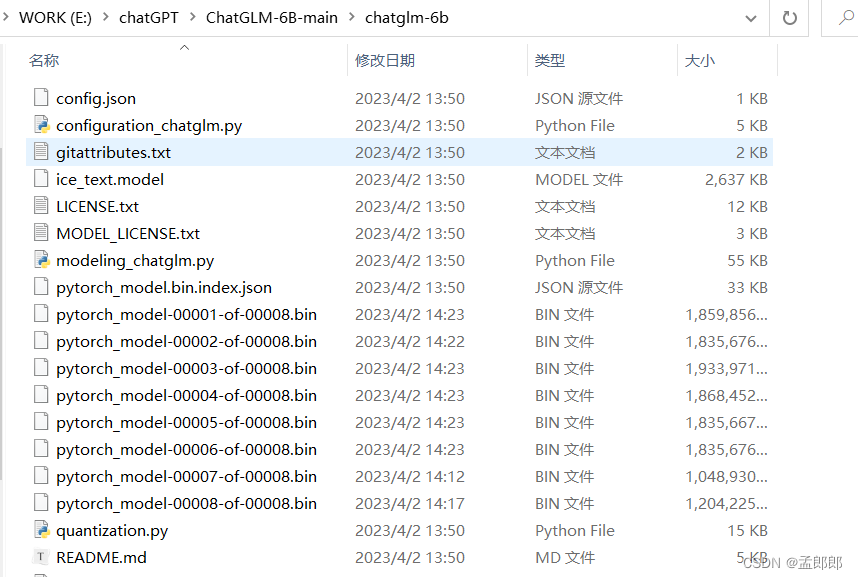Select pytorch_model-00003-of-00008.bin file name
Screen dimensions: 858x579
(186, 368)
